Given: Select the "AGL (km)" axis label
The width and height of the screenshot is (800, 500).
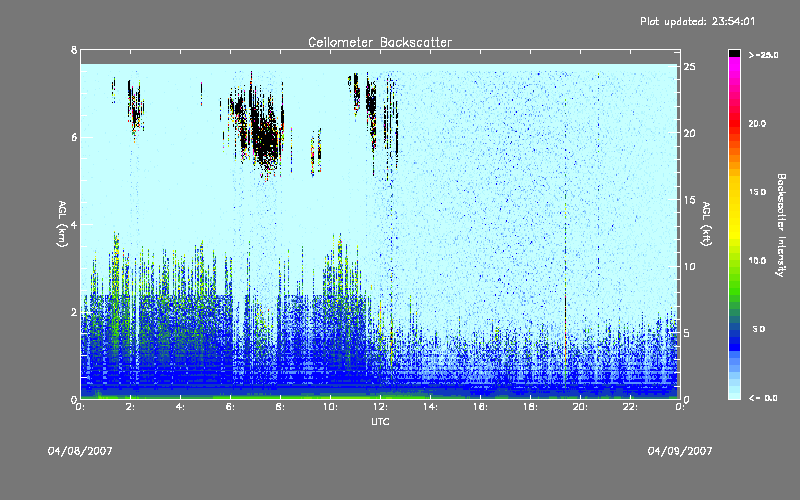Looking at the screenshot, I should click(62, 224).
